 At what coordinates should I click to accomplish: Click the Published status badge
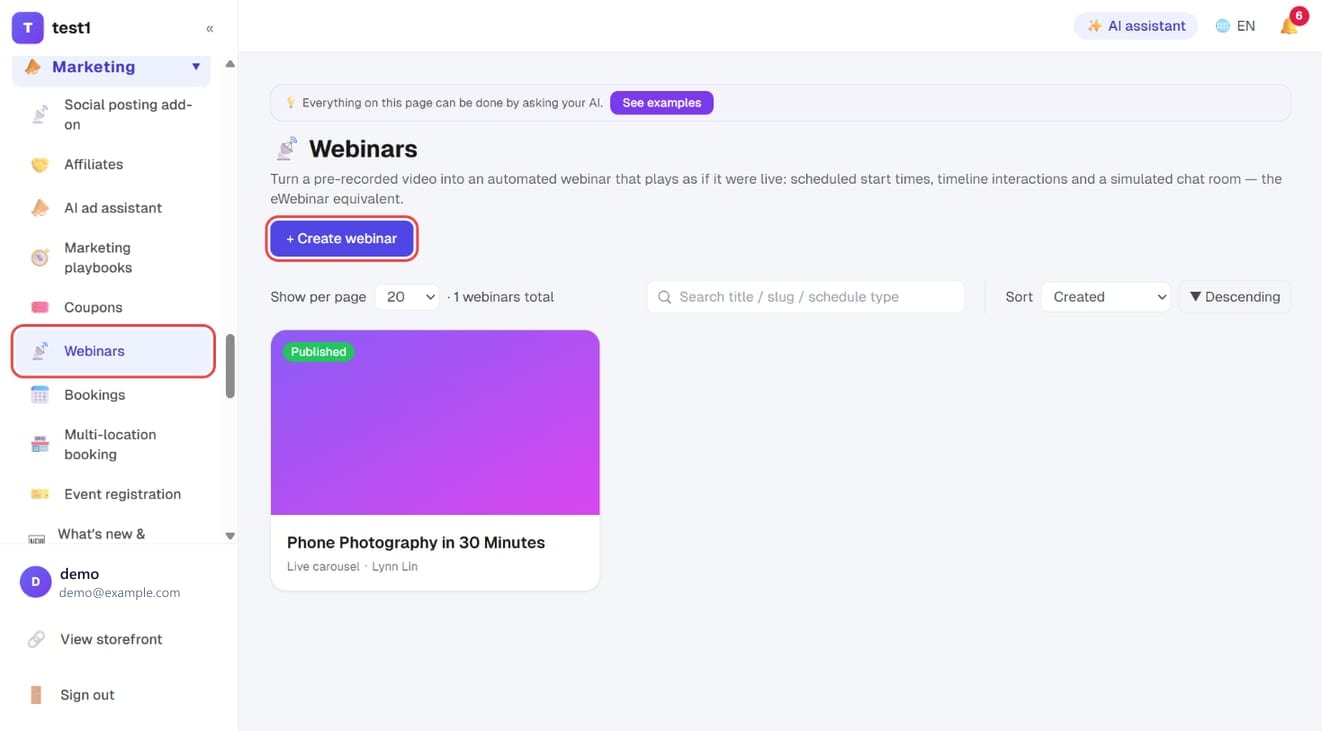click(x=318, y=352)
